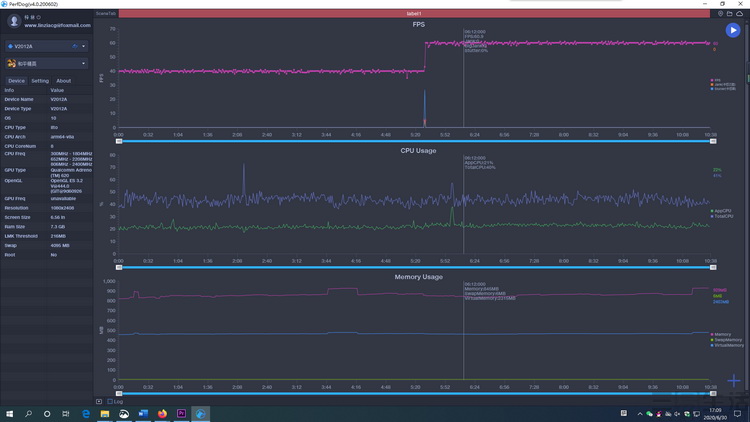The image size is (750, 422).
Task: Select the red label1 scene bar
Action: (414, 14)
